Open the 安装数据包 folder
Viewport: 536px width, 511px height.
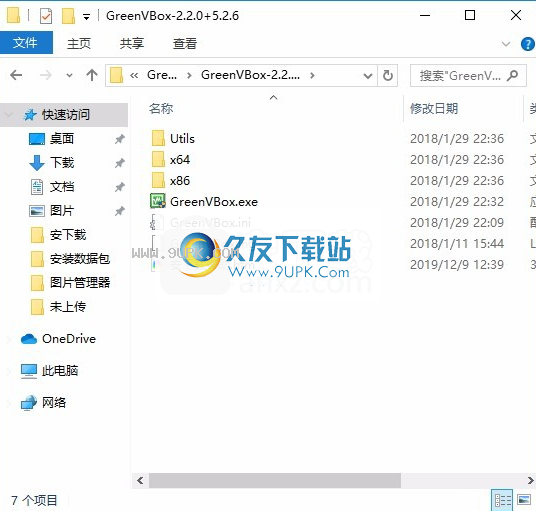point(80,259)
